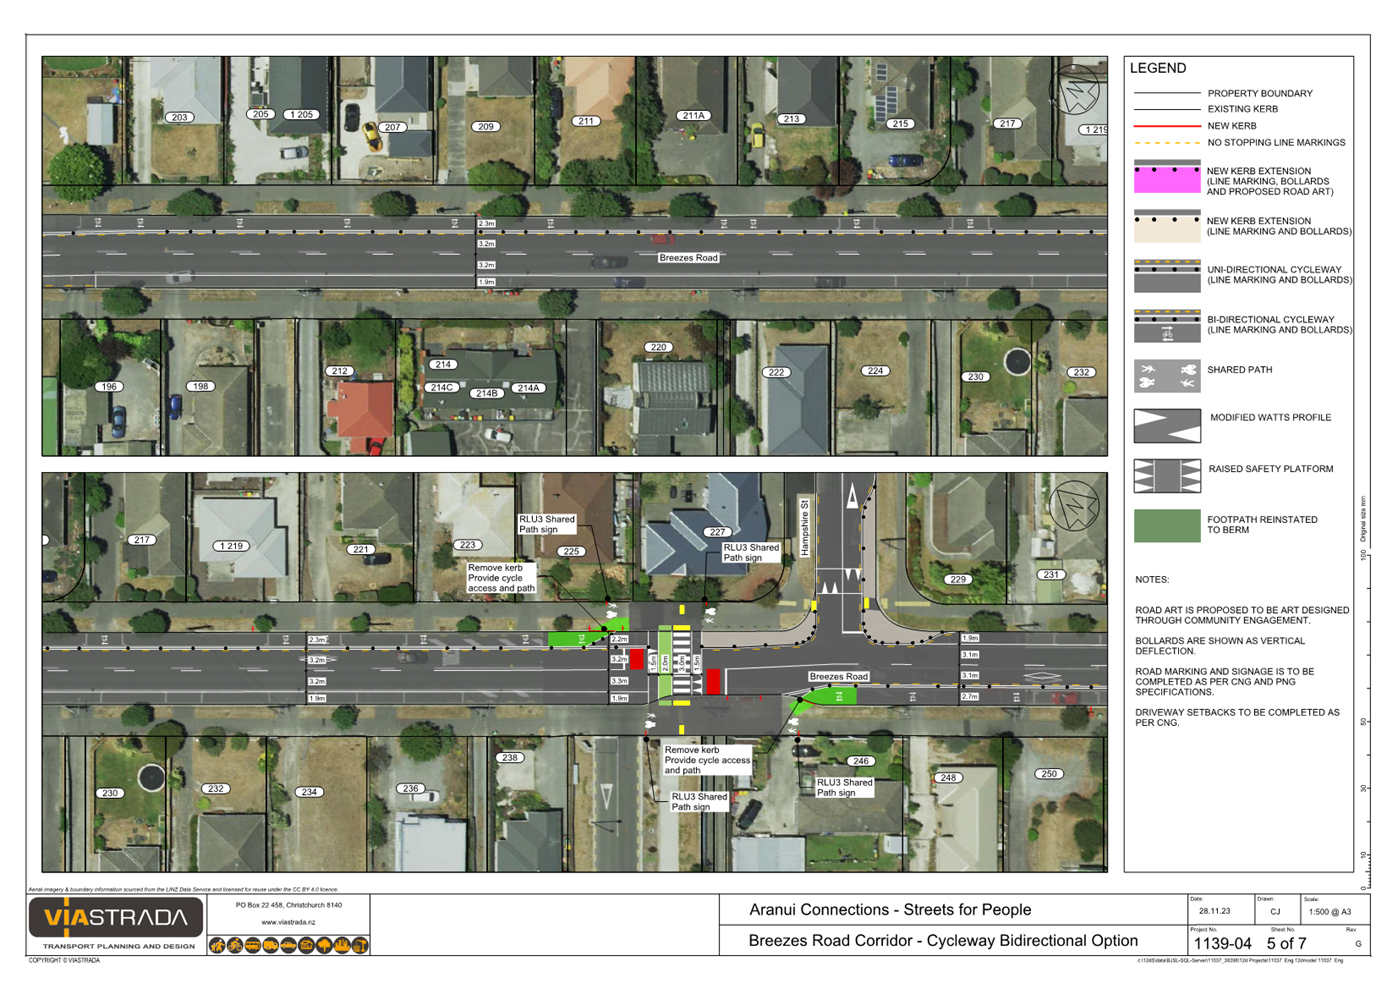Click the beige New Kerb Extension swatch

(1166, 227)
